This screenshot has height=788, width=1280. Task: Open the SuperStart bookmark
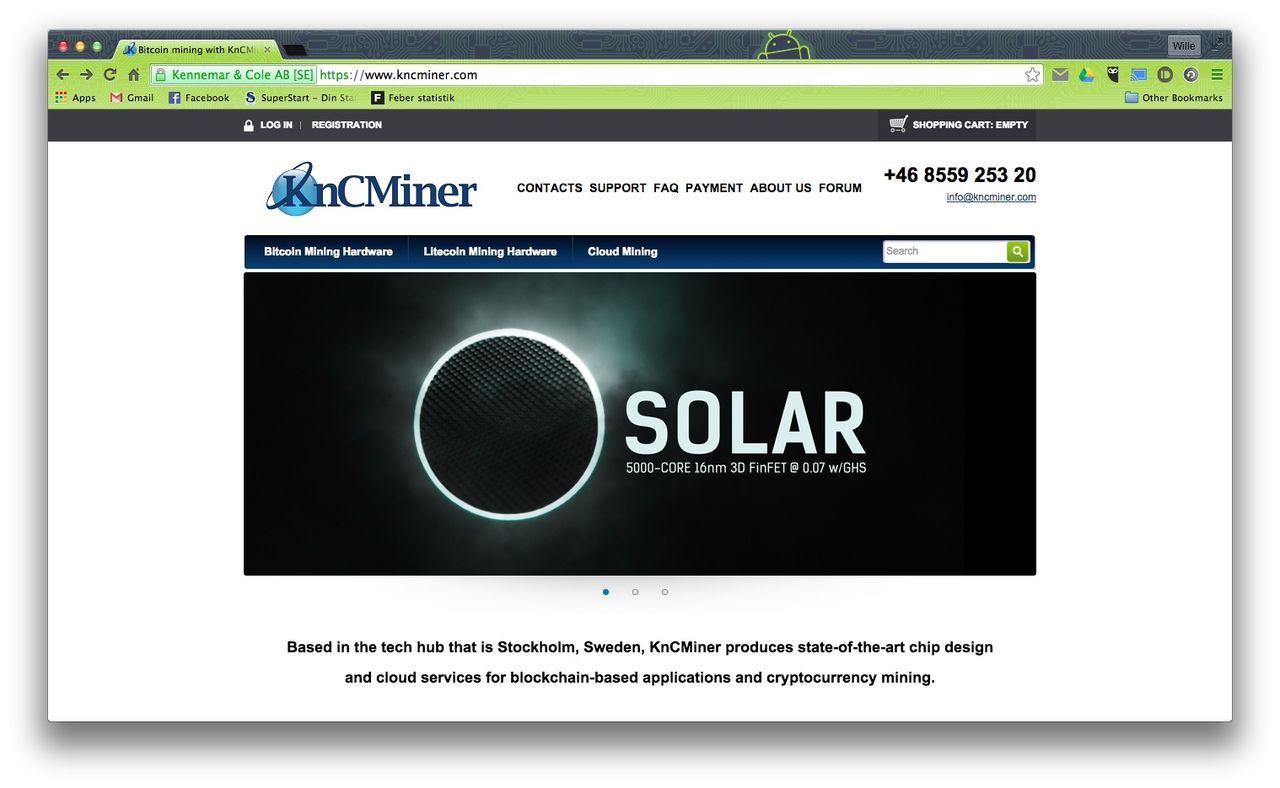[x=300, y=98]
